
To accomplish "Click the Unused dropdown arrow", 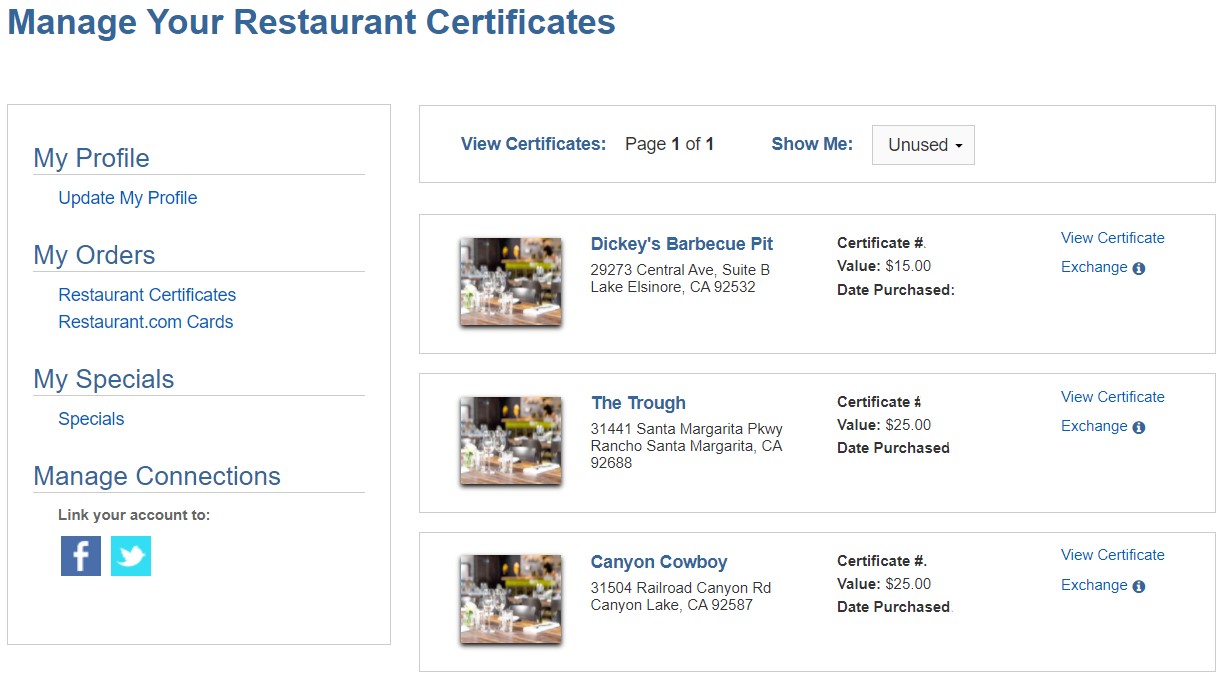I will click(958, 145).
